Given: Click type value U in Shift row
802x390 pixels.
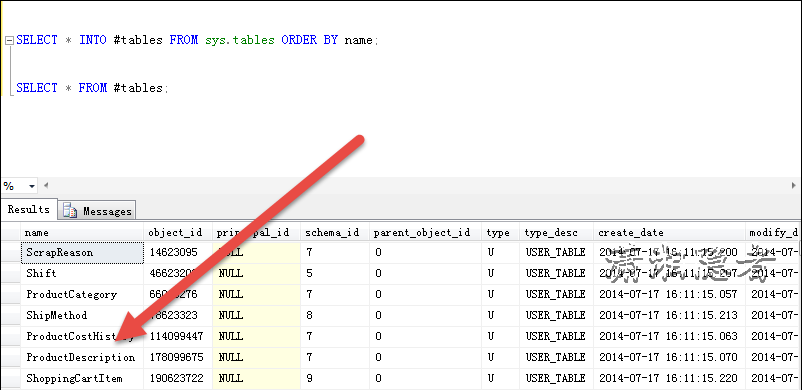Looking at the screenshot, I should 501,274.
